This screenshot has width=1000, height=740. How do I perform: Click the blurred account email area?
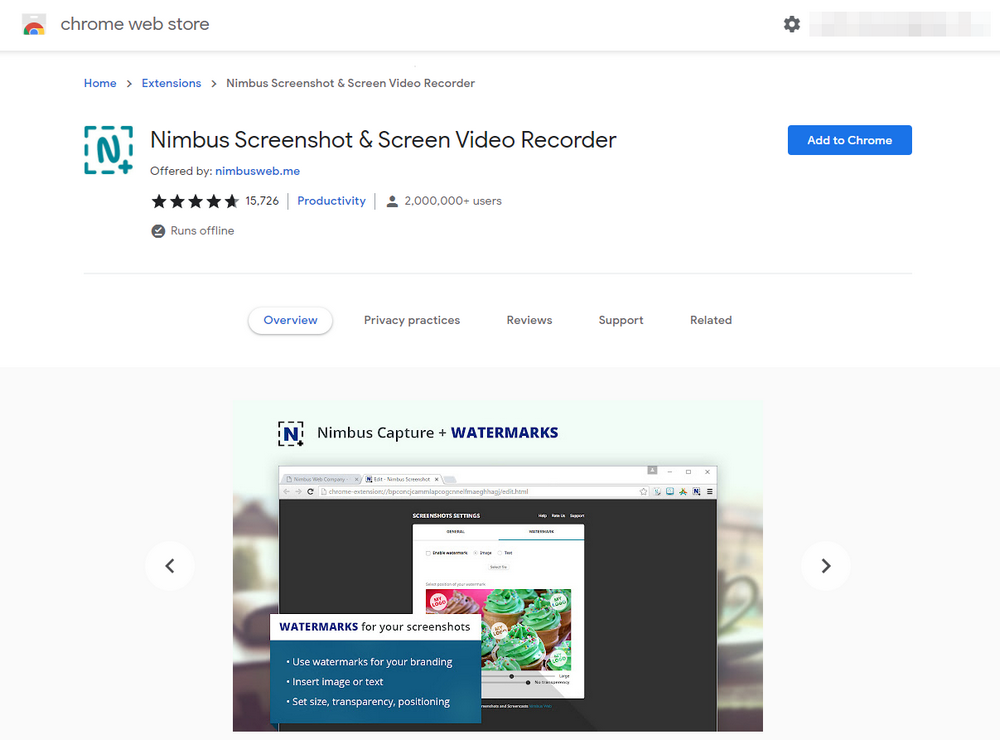(899, 24)
